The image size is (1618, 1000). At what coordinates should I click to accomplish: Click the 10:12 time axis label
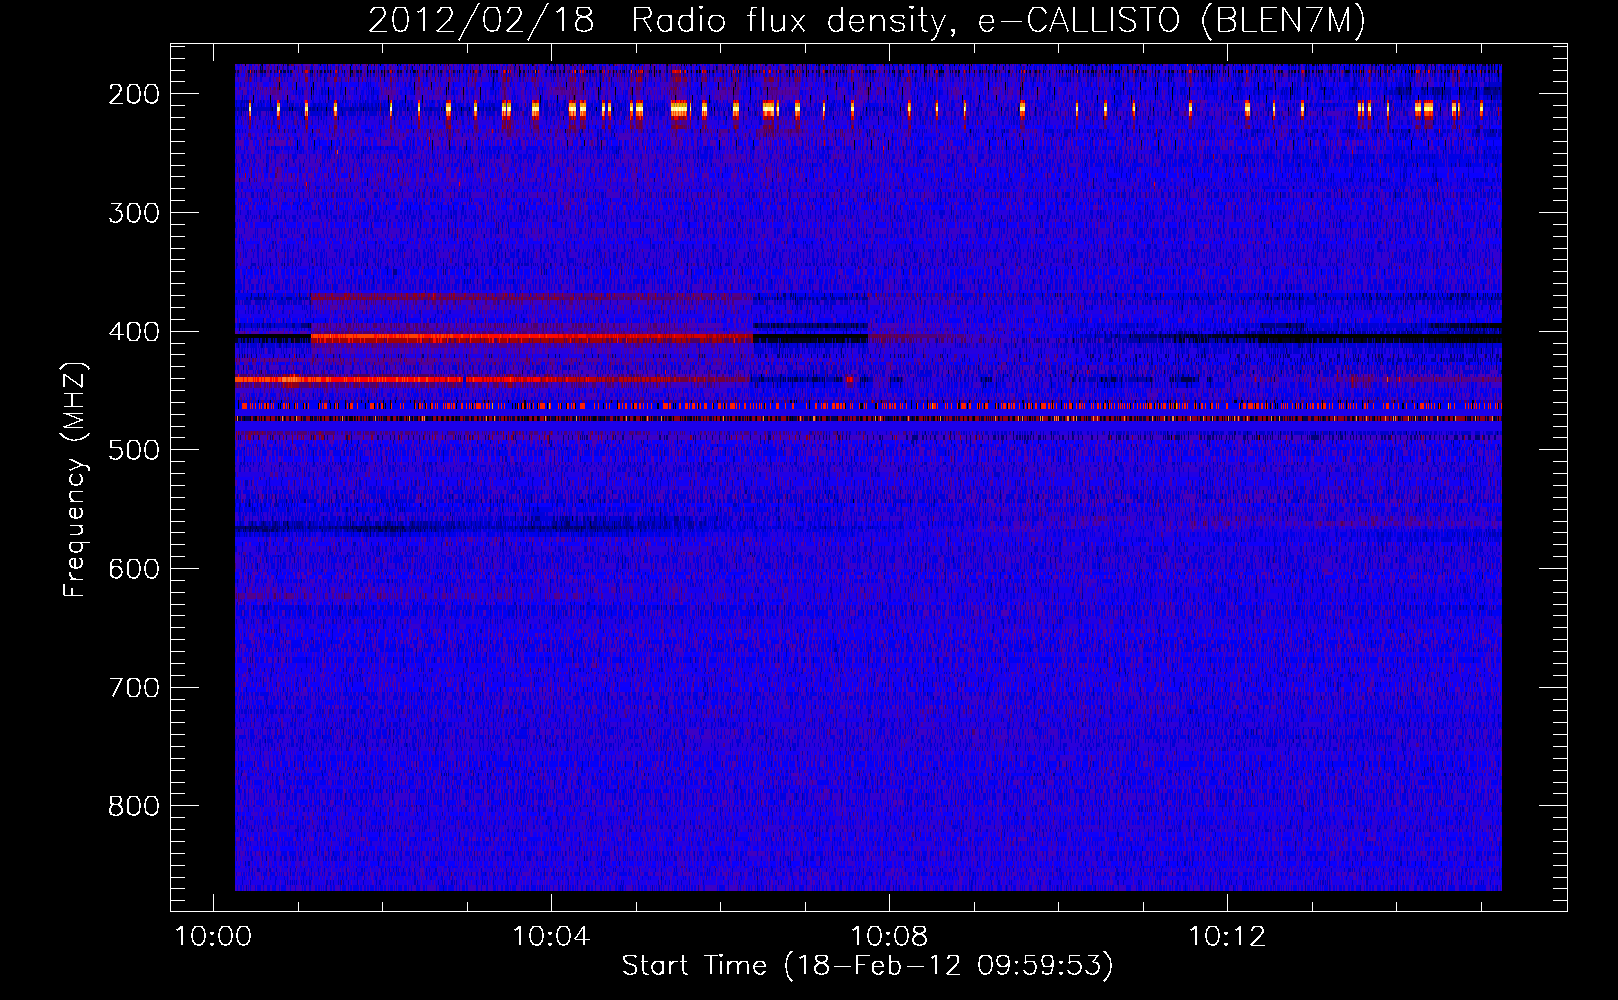[x=1227, y=937]
